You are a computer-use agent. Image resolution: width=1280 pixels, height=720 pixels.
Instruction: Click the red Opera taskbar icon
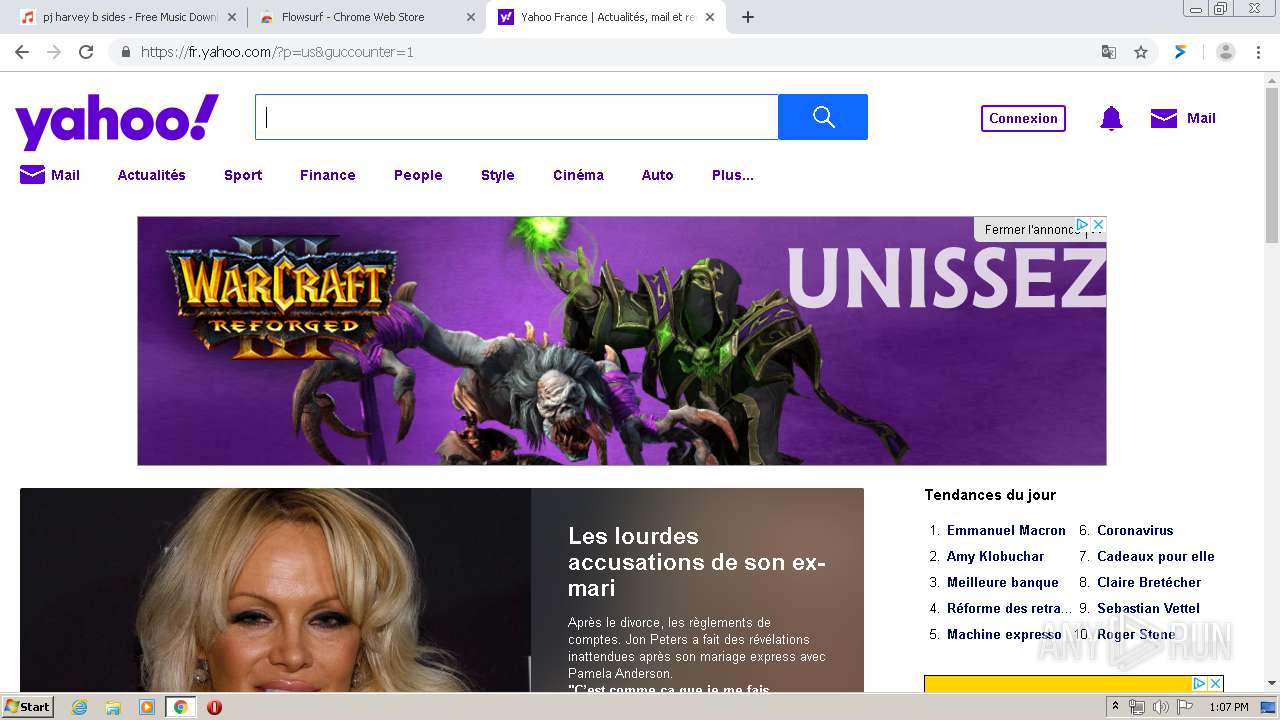point(214,707)
